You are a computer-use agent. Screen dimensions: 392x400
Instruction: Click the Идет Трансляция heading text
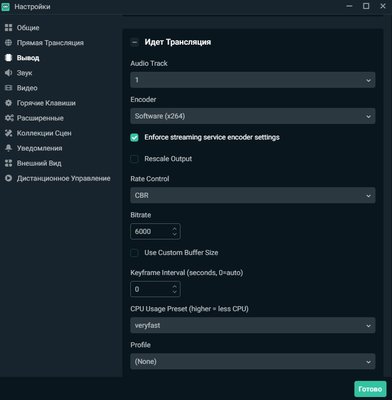[178, 42]
